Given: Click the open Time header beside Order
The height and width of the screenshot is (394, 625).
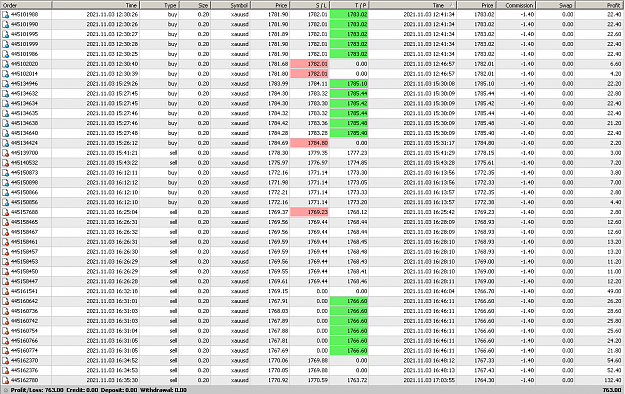Looking at the screenshot, I should (96, 5).
